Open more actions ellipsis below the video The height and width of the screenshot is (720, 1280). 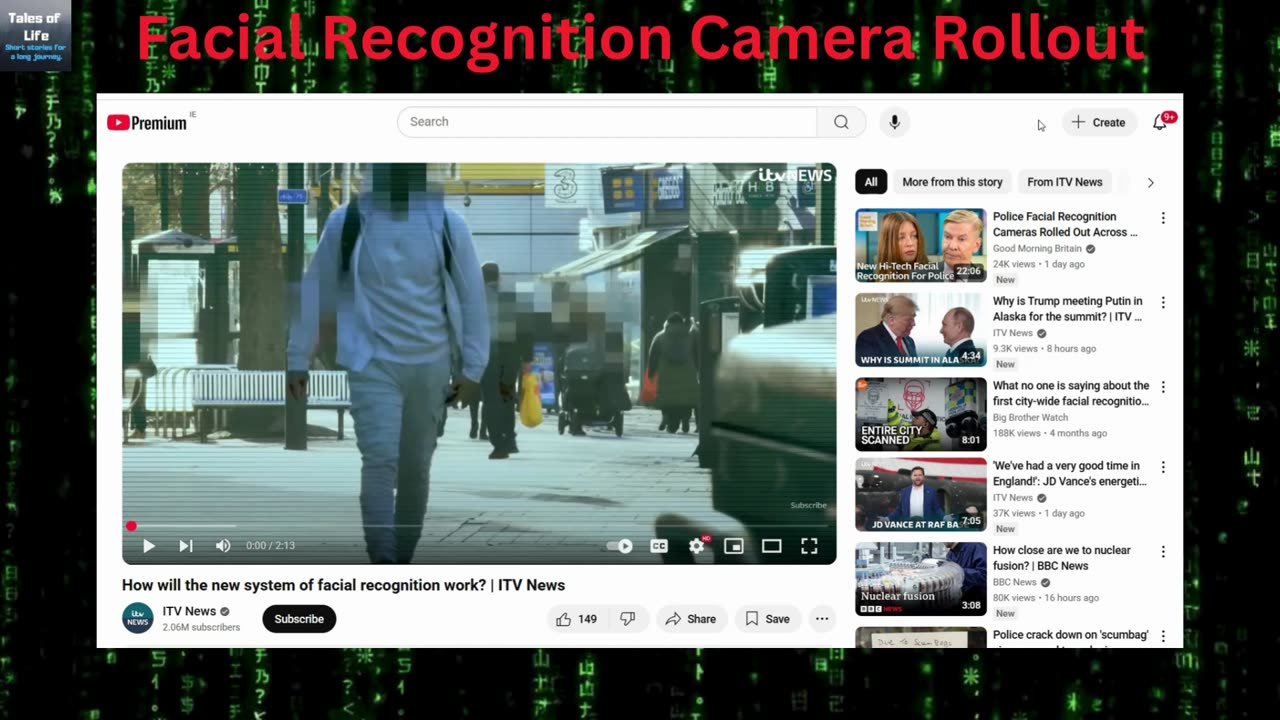(822, 619)
